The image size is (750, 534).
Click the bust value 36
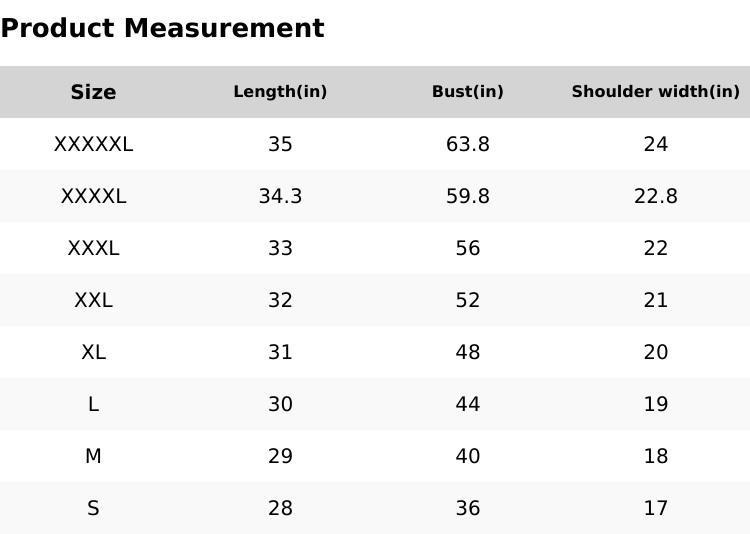point(467,508)
